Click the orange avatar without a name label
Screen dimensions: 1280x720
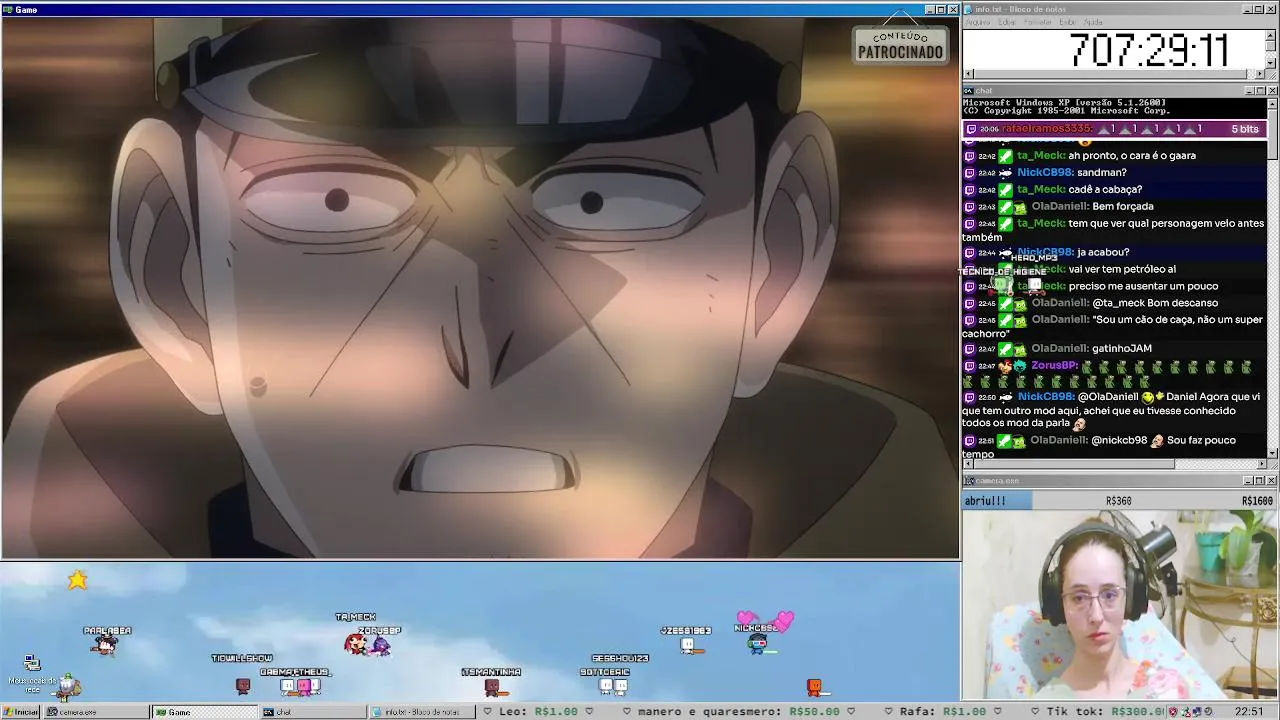(814, 687)
